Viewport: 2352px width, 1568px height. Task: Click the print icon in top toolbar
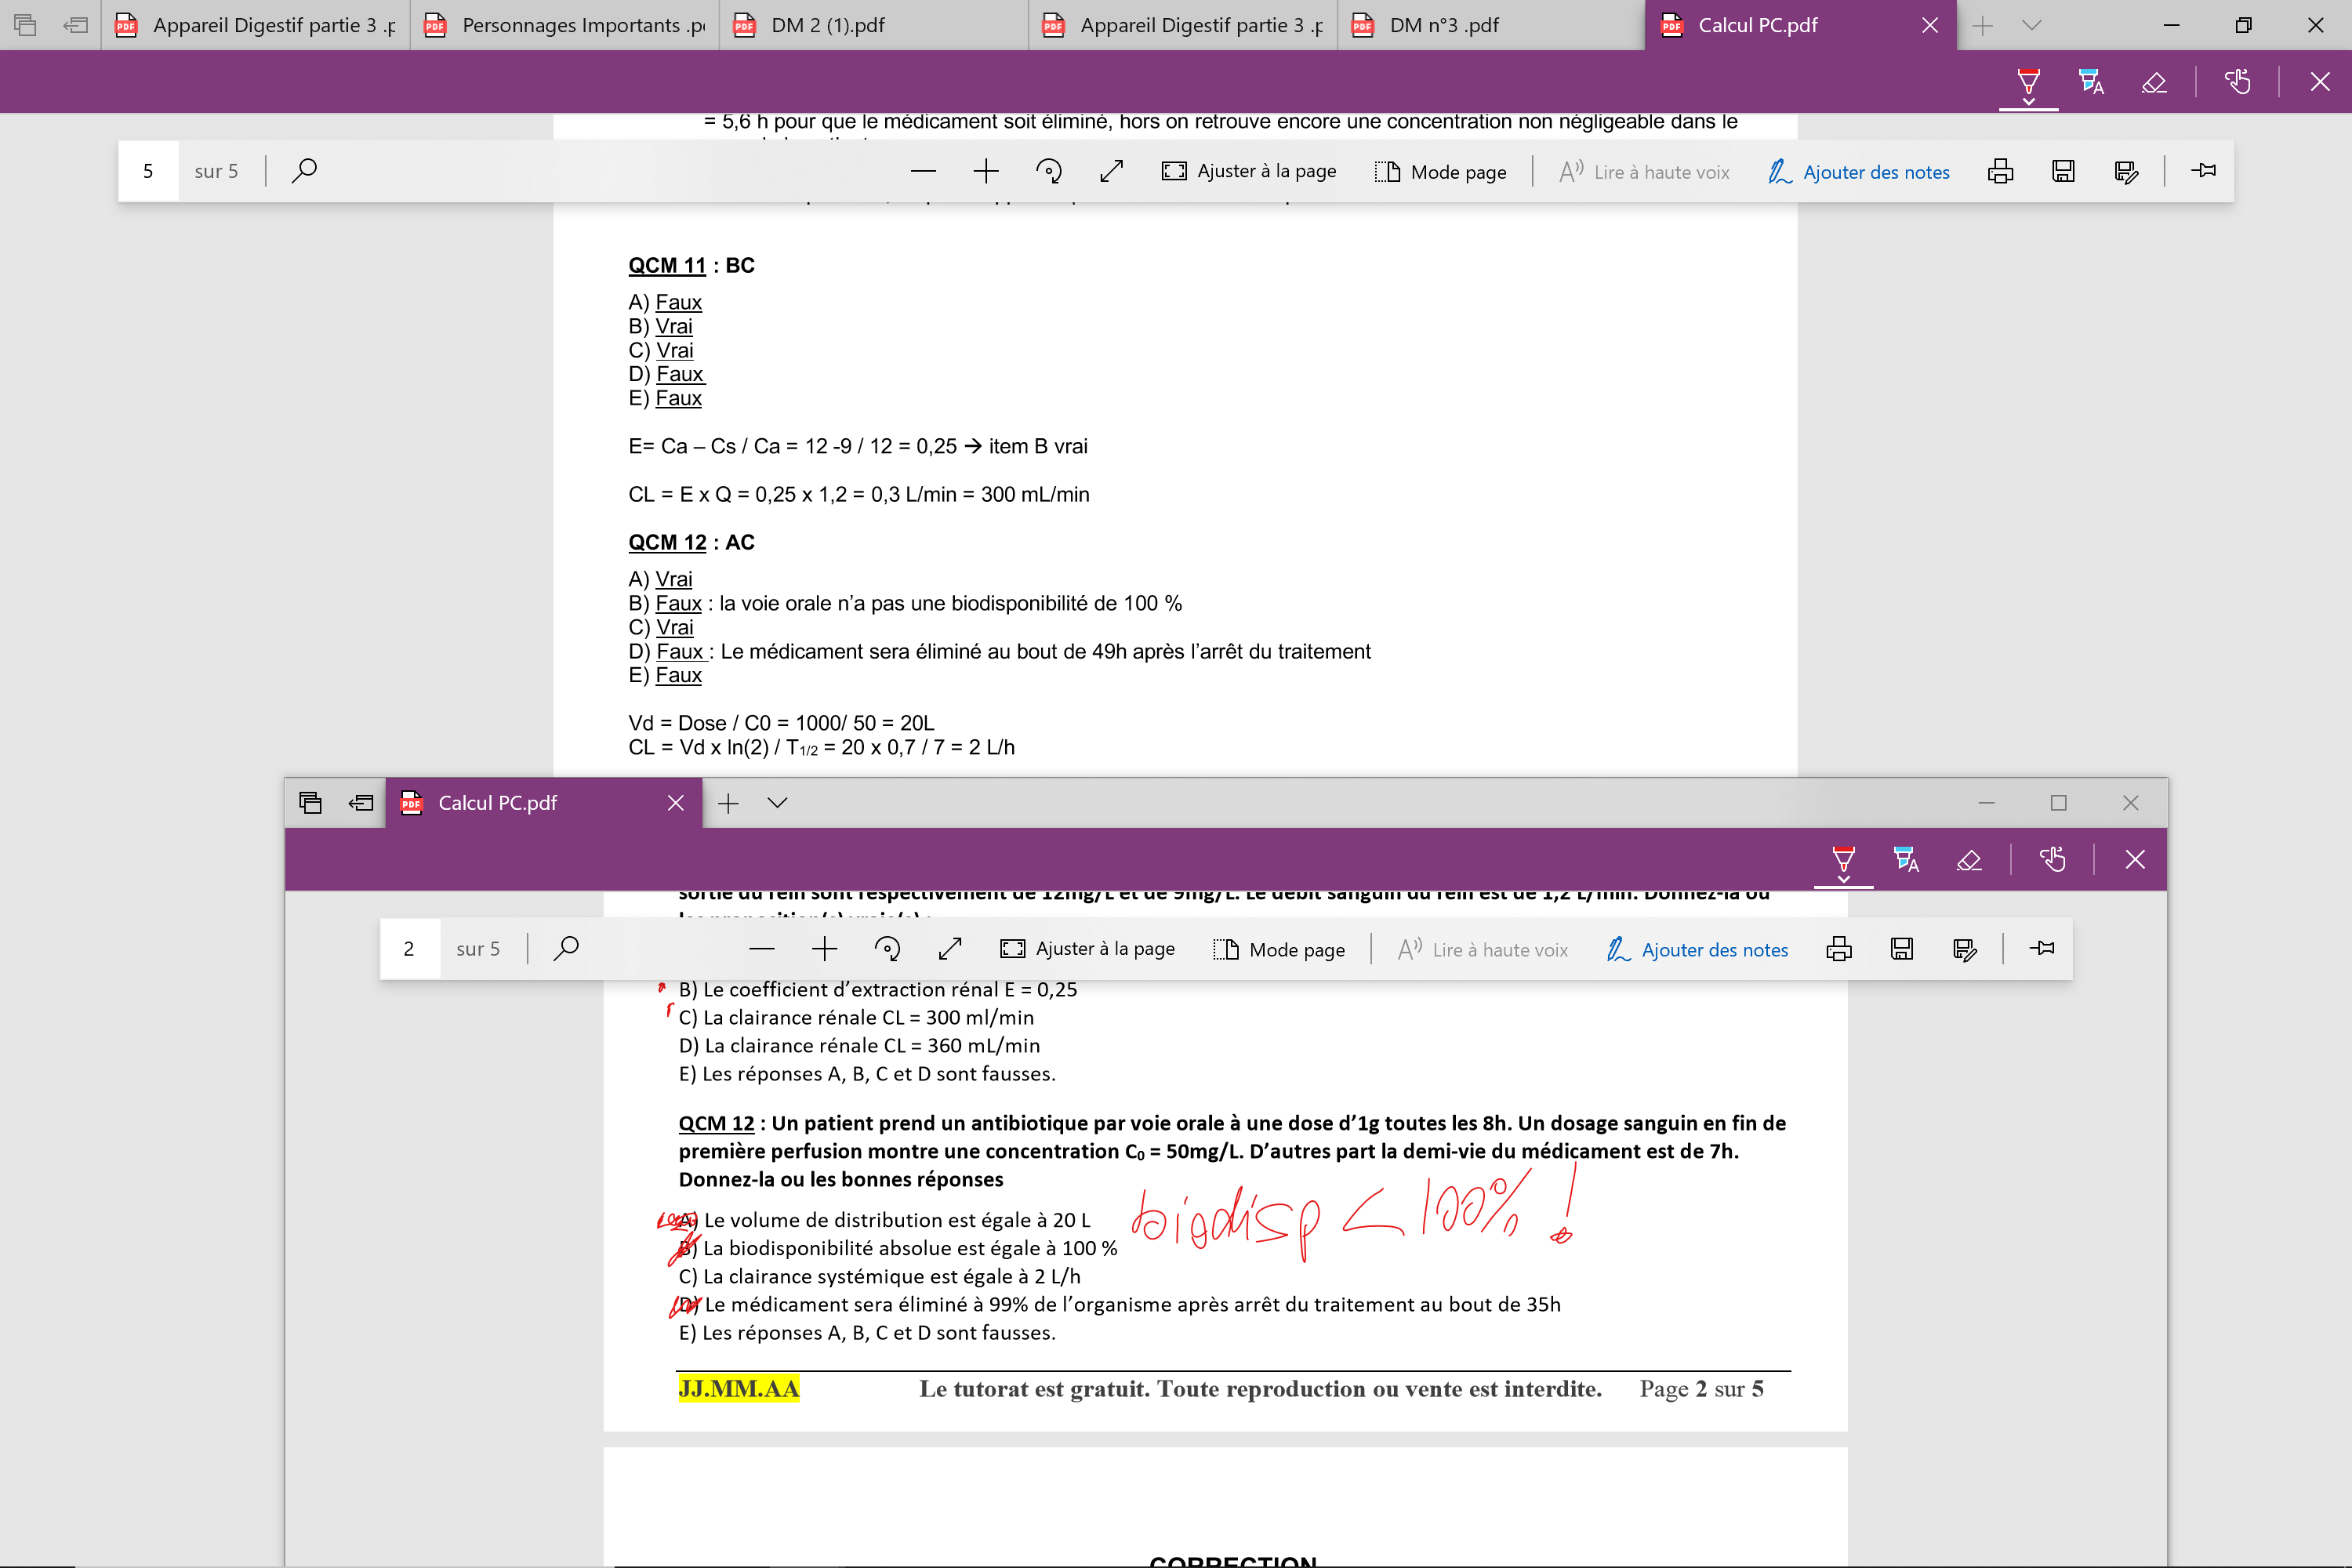click(x=2000, y=171)
